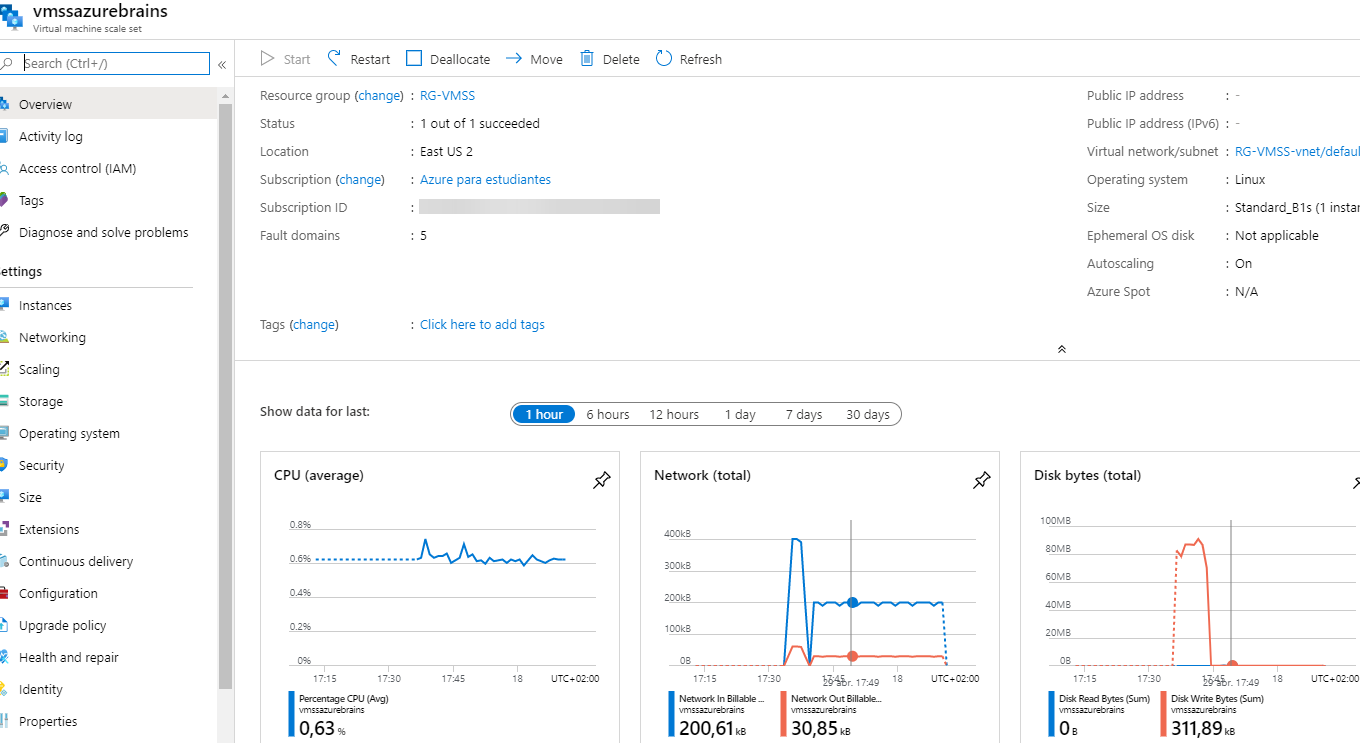Click the 'East US 2' location value

tap(446, 152)
